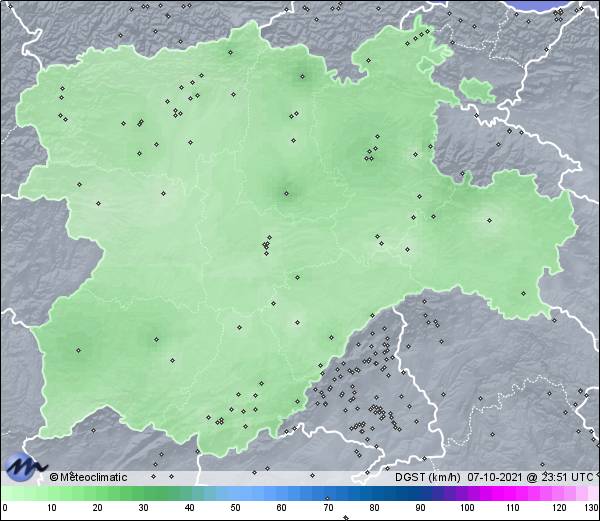
Task: Pick the light green legend color above 10
Action: (x=52, y=493)
